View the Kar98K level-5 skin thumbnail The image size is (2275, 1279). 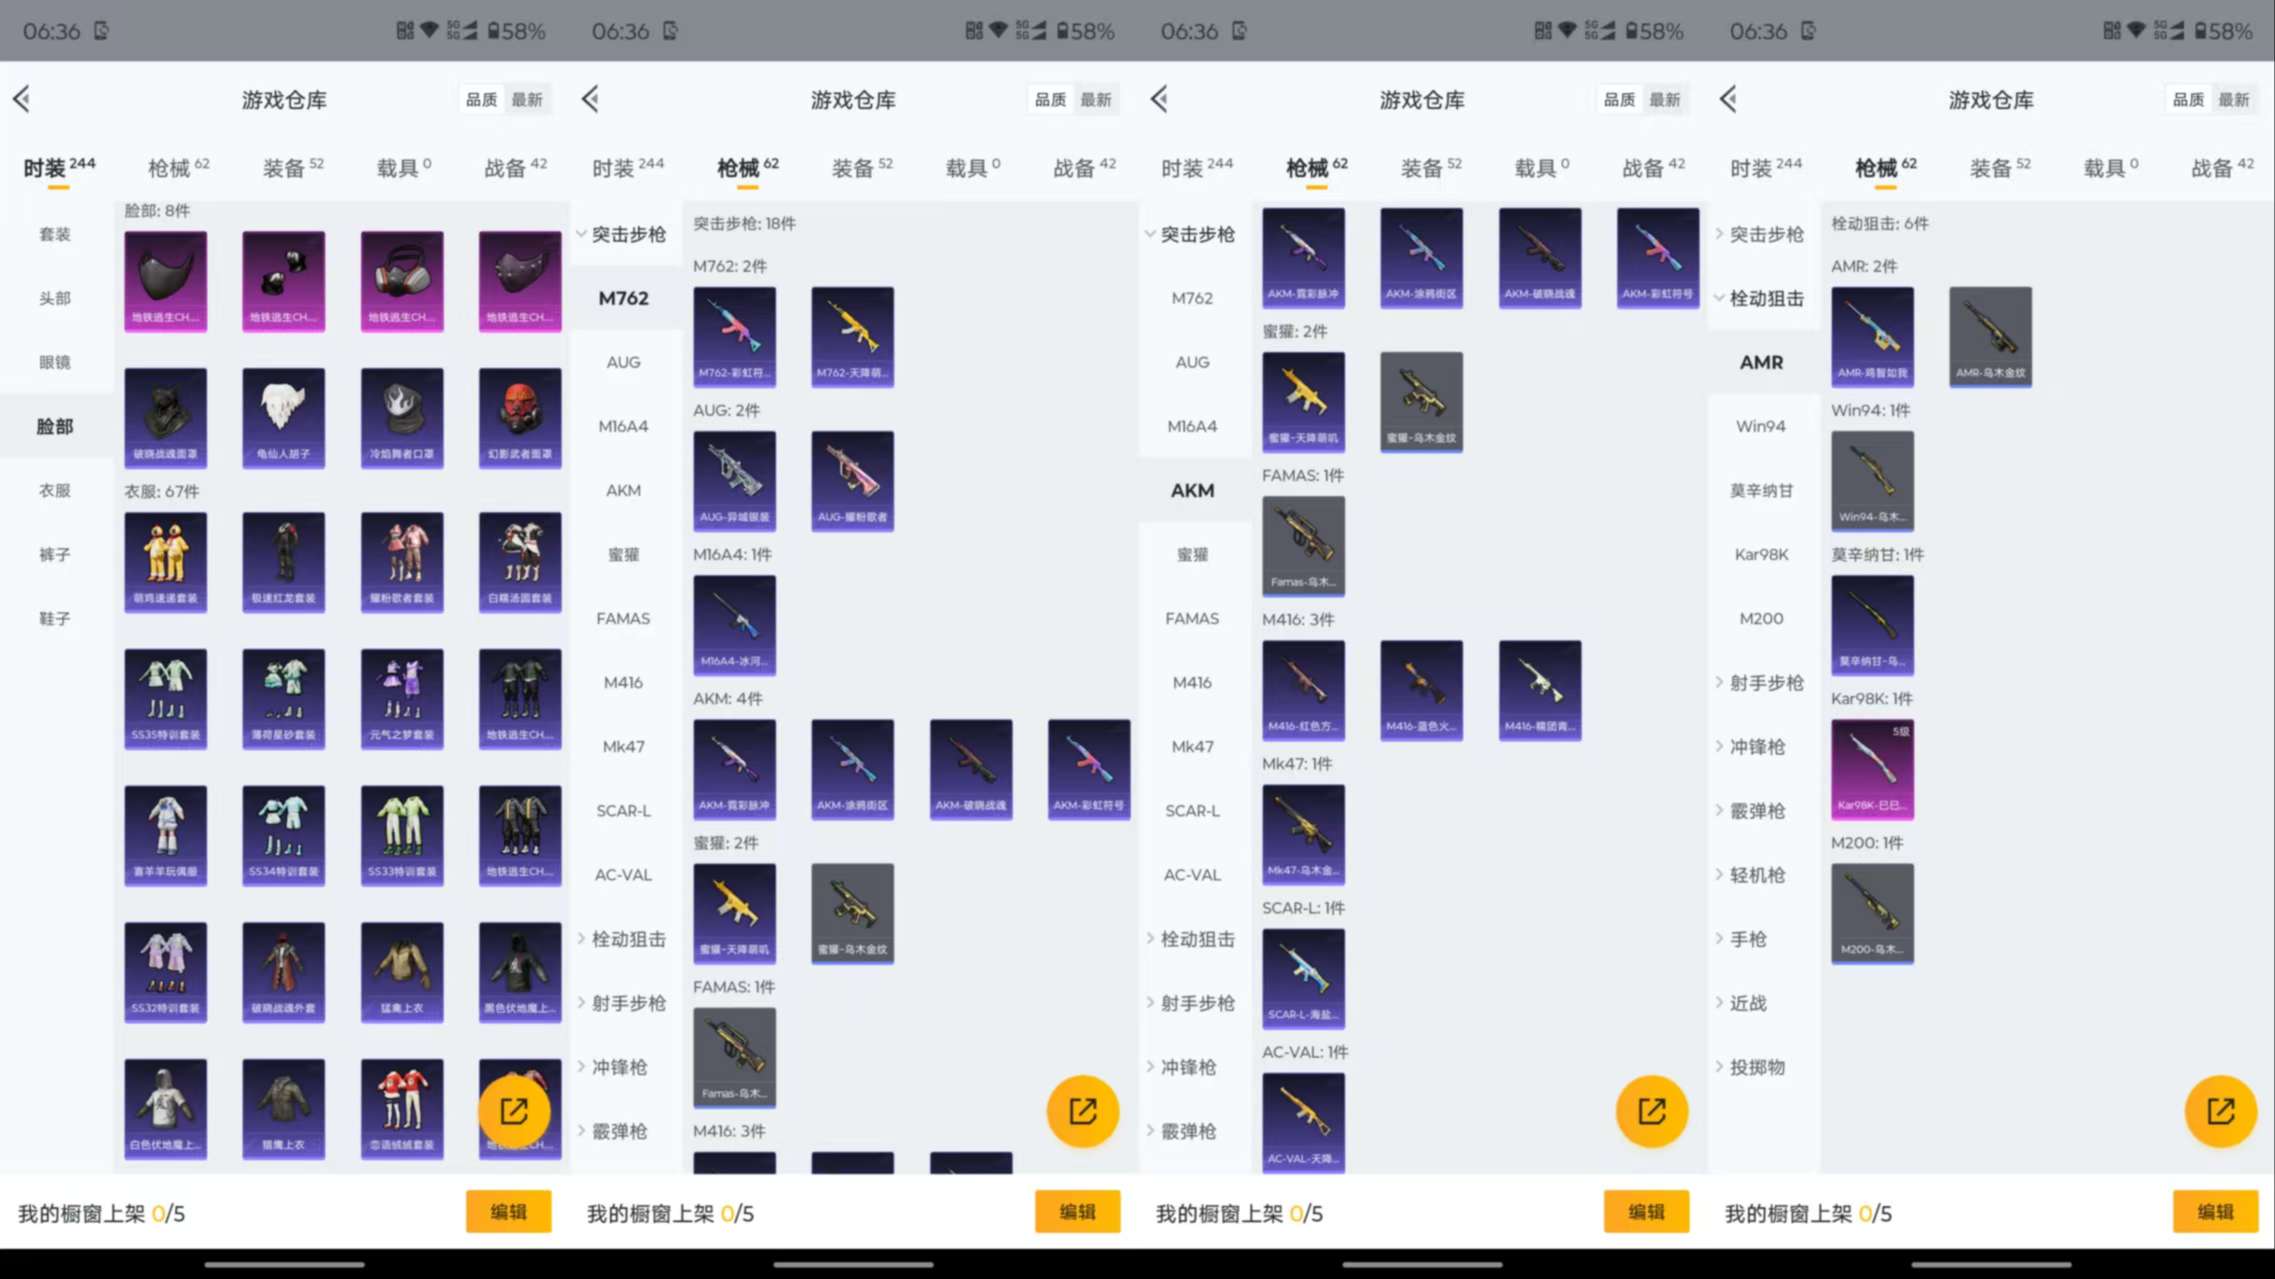(x=1872, y=769)
